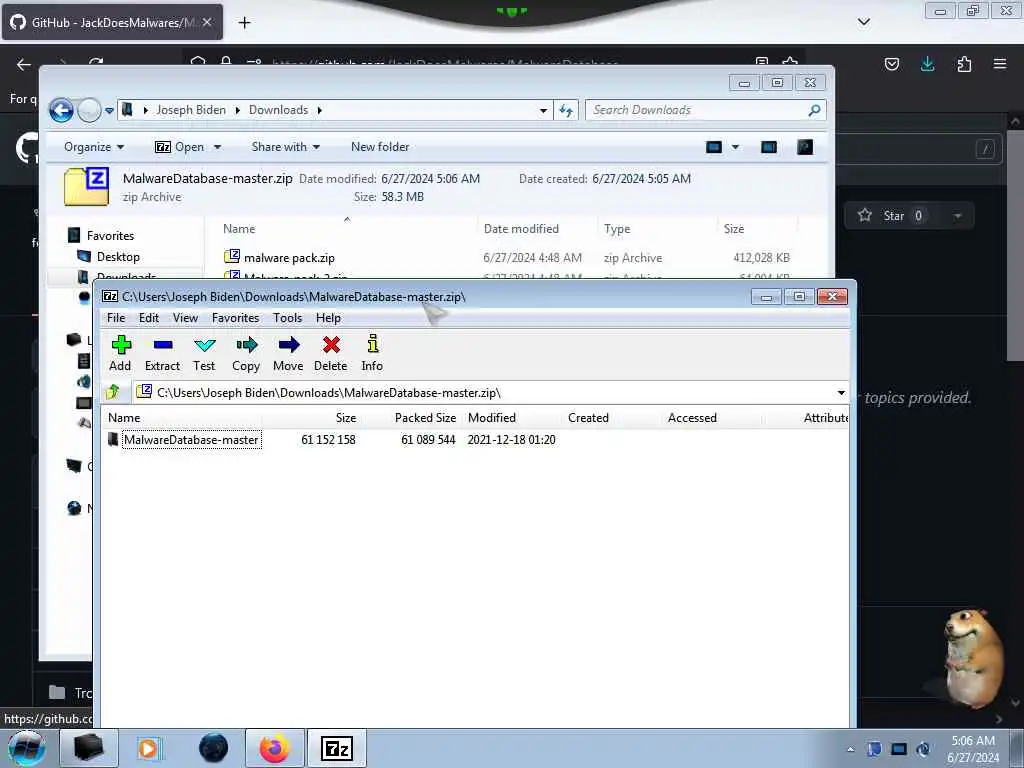Click the Extract button in 7-Zip
The width and height of the screenshot is (1024, 768).
[162, 353]
